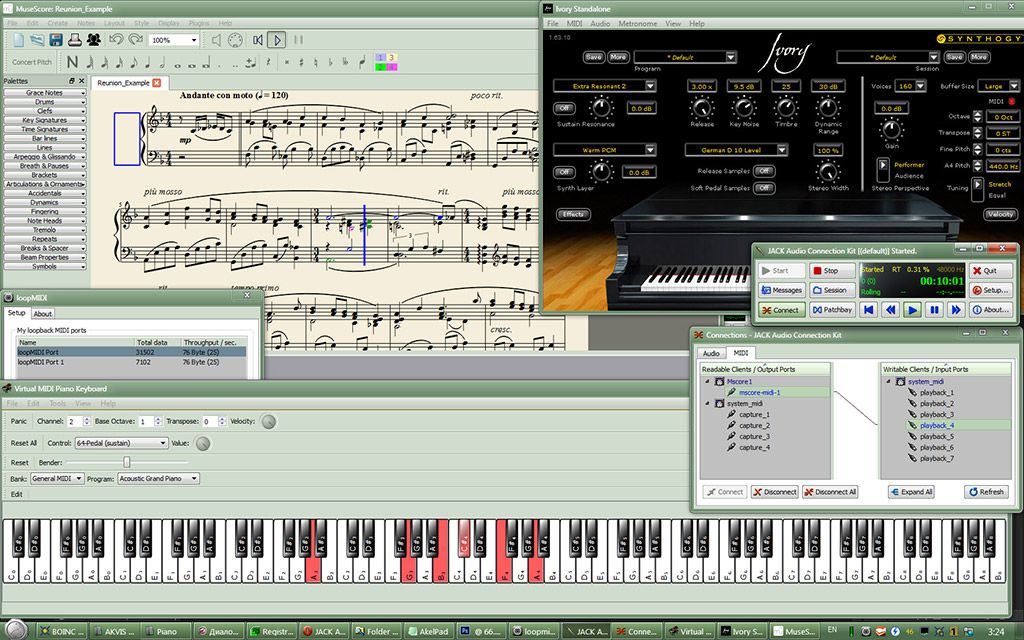Open the Metronome menu in Ivory Standalone
1024x640 pixels.
637,24
